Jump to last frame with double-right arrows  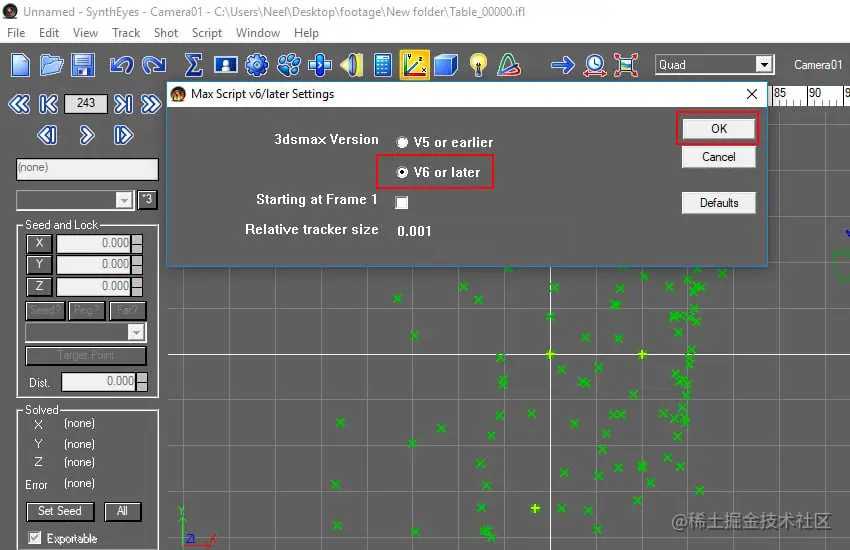(x=151, y=103)
